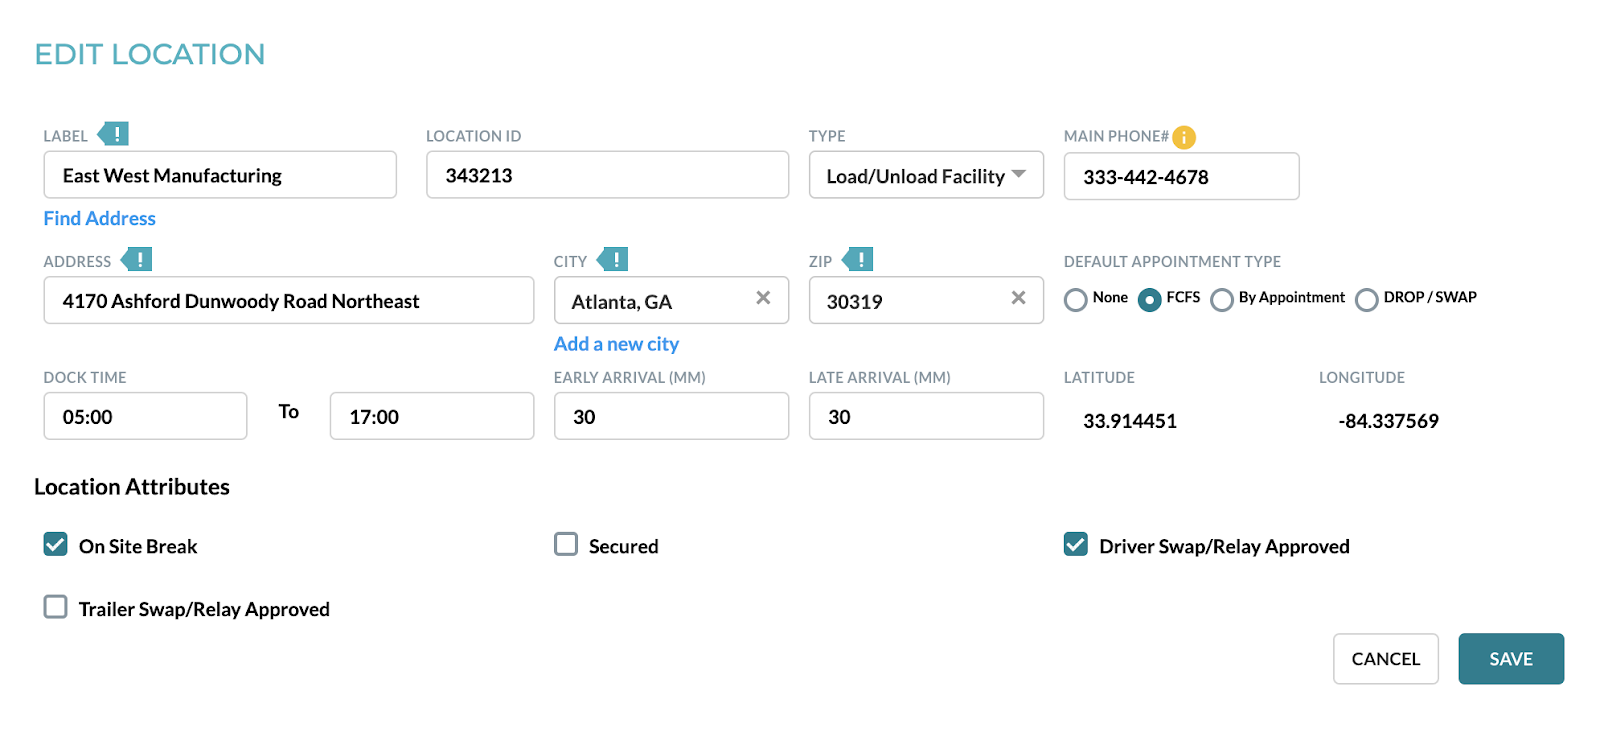This screenshot has height=753, width=1600.
Task: Uncheck the On Site Break checkbox
Action: (56, 544)
